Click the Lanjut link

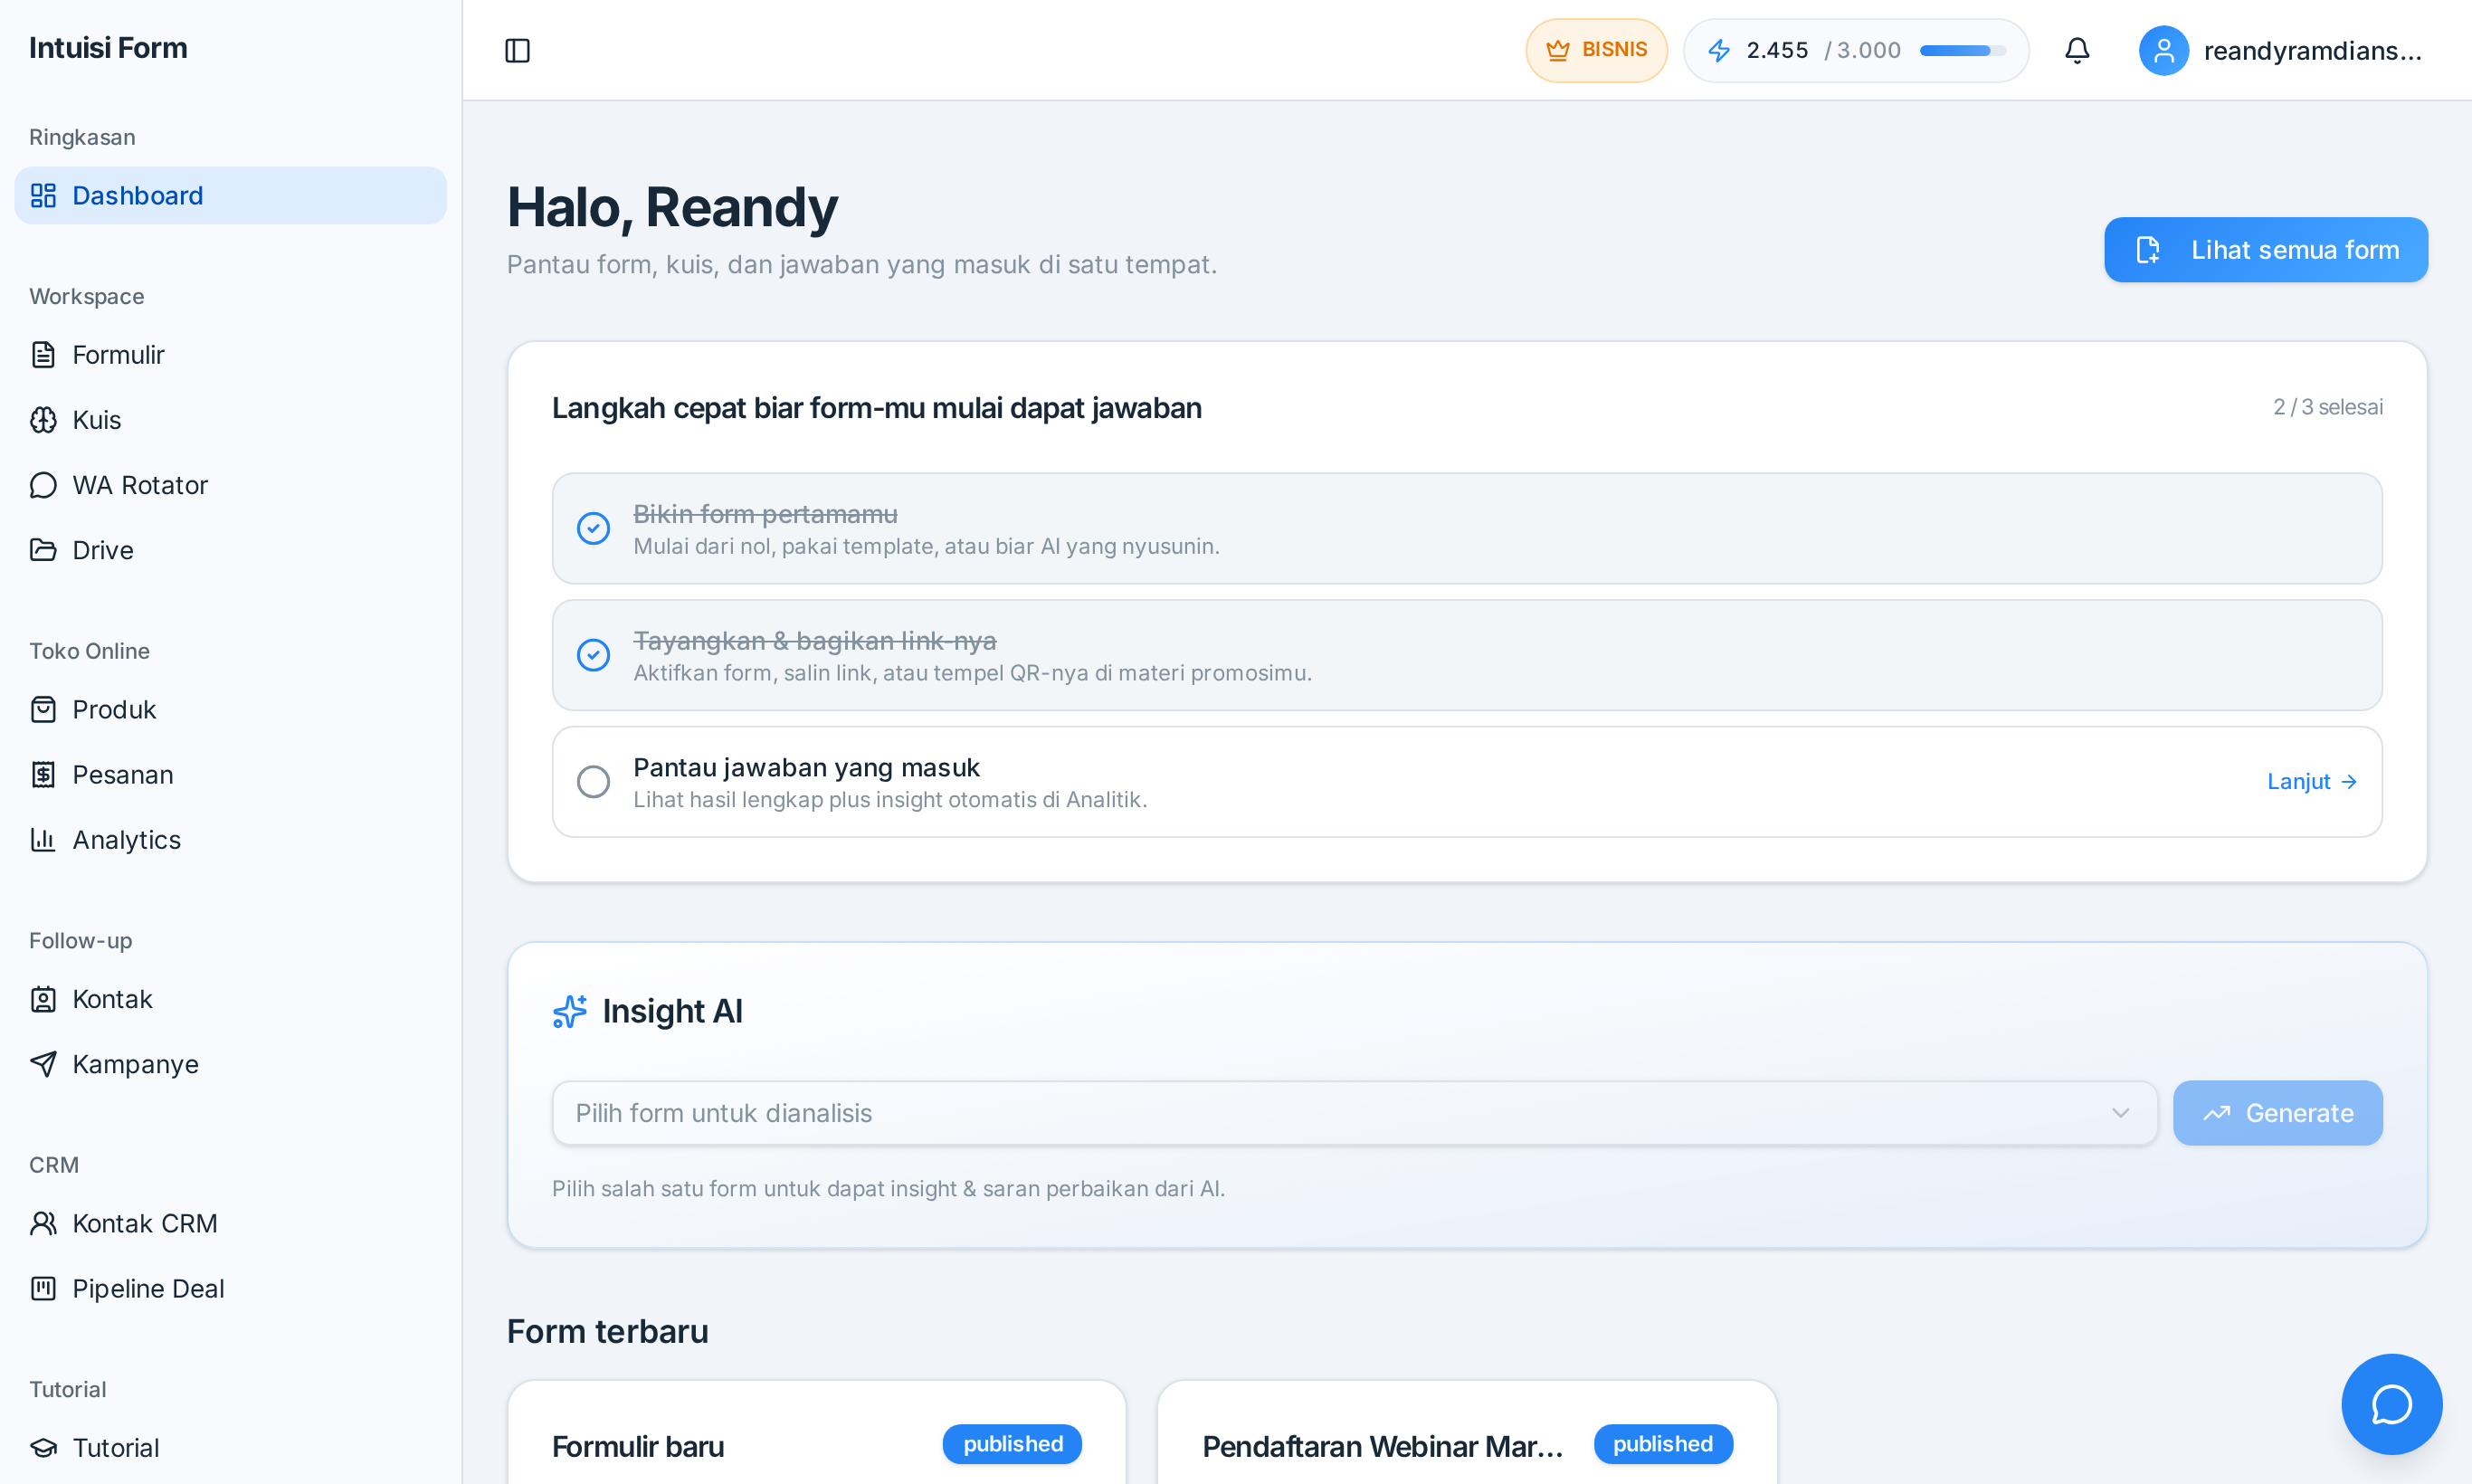pyautogui.click(x=2312, y=782)
